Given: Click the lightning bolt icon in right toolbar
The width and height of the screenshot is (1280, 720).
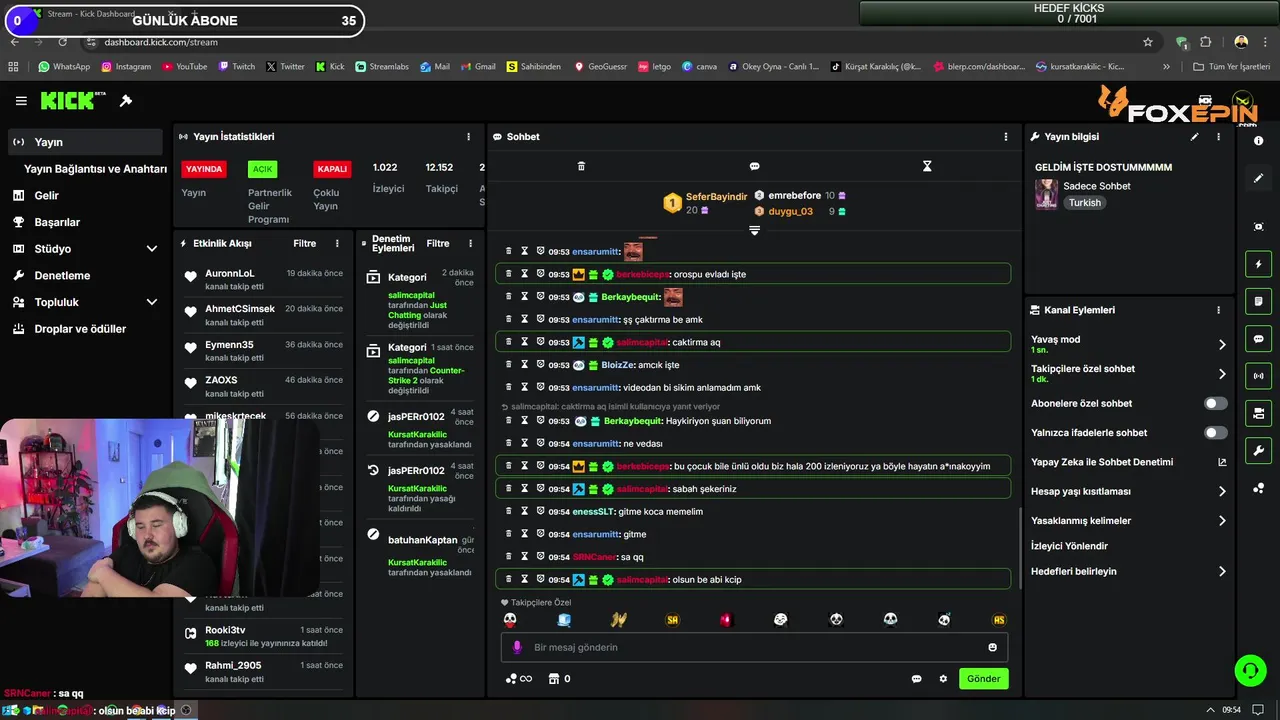Looking at the screenshot, I should pos(1258,264).
